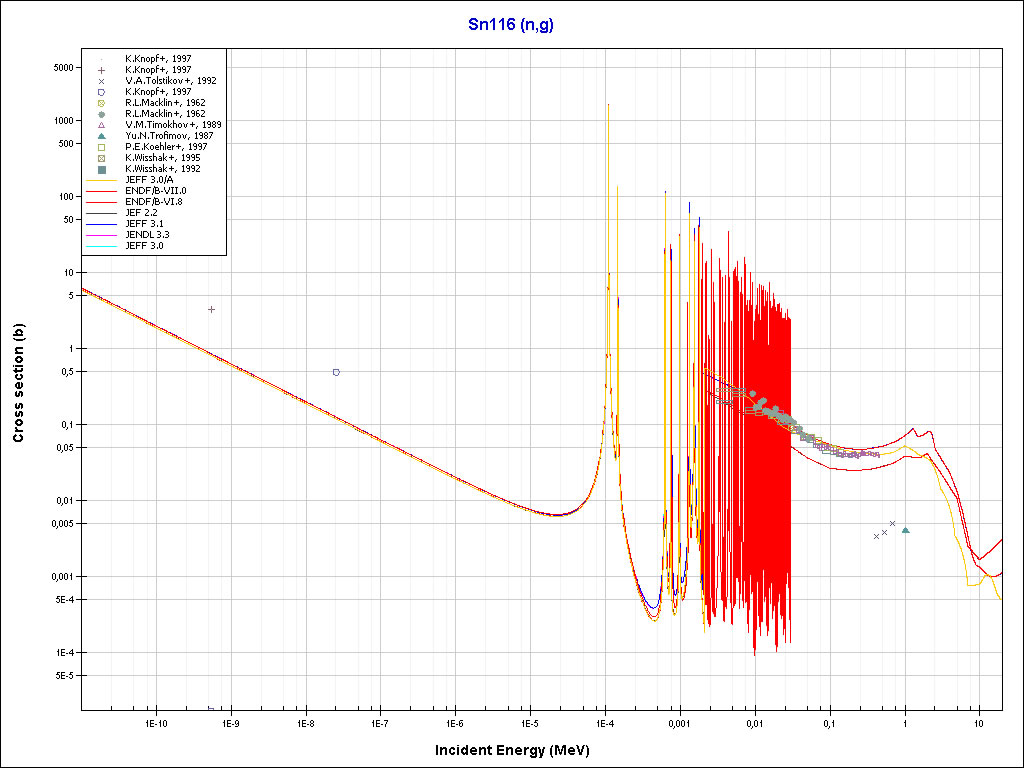Click the pentagon data point near 1E-8 MeV
This screenshot has width=1024, height=768.
[x=336, y=372]
